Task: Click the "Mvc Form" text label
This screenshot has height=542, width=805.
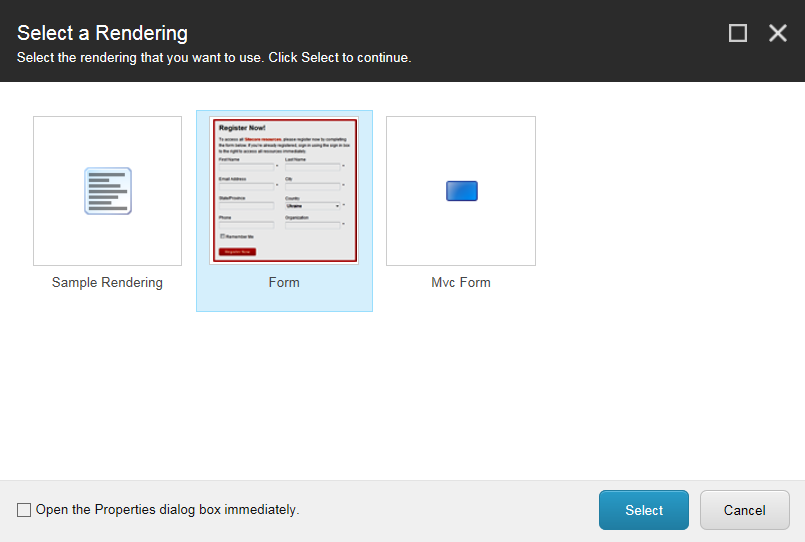Action: 461,283
